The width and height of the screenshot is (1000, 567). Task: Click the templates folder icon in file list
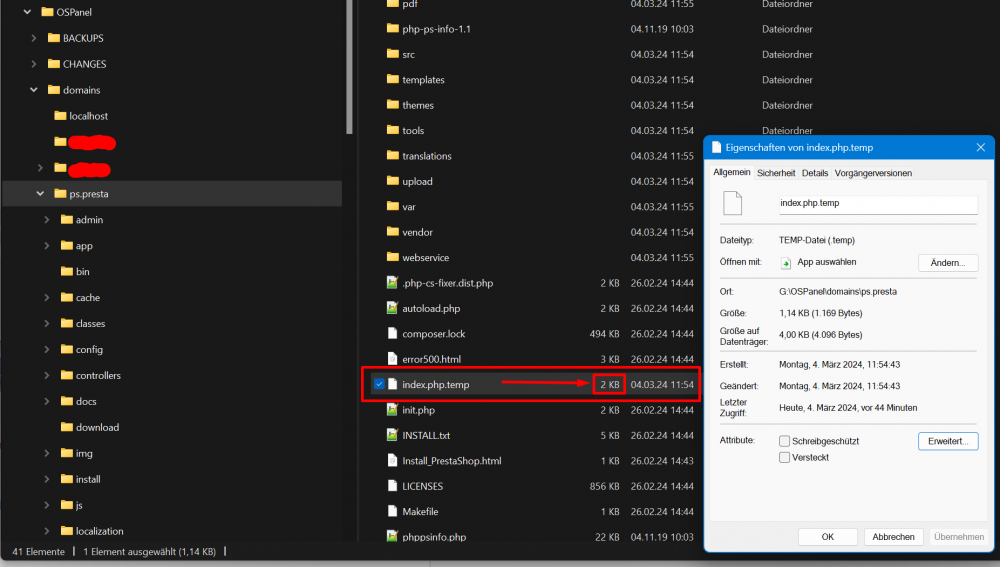(392, 79)
